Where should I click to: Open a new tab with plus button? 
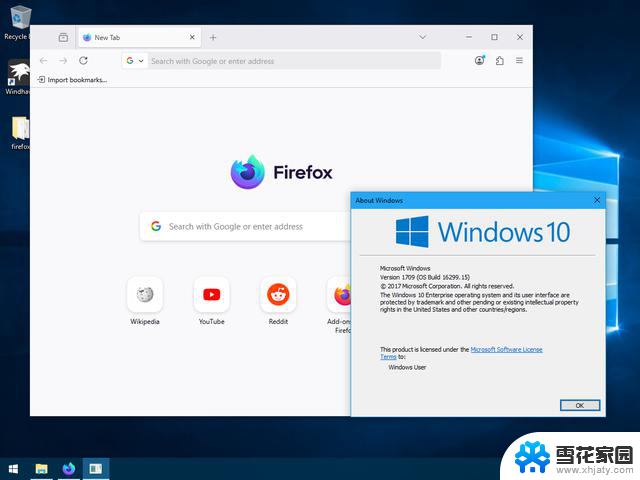pyautogui.click(x=213, y=38)
